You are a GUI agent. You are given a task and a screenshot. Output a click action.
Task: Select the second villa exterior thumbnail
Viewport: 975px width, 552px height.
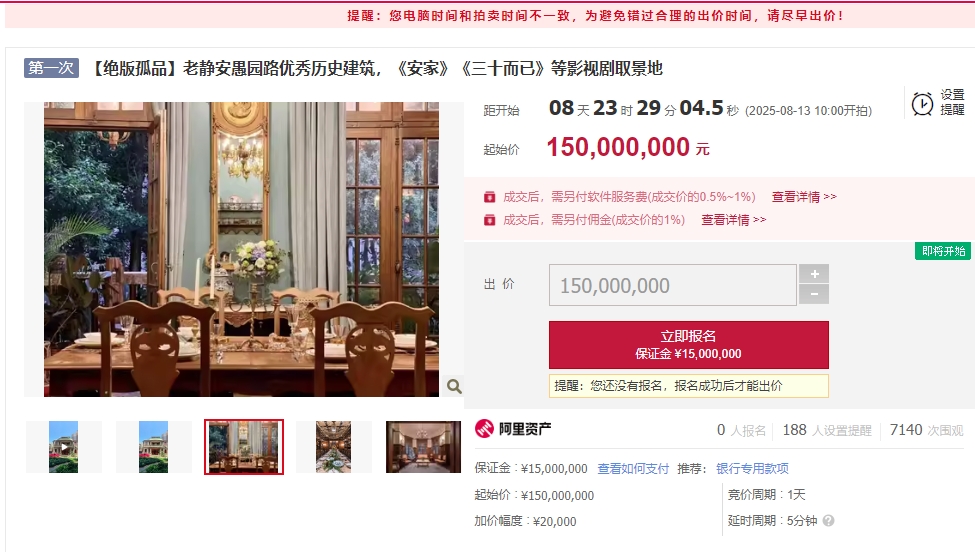point(154,447)
